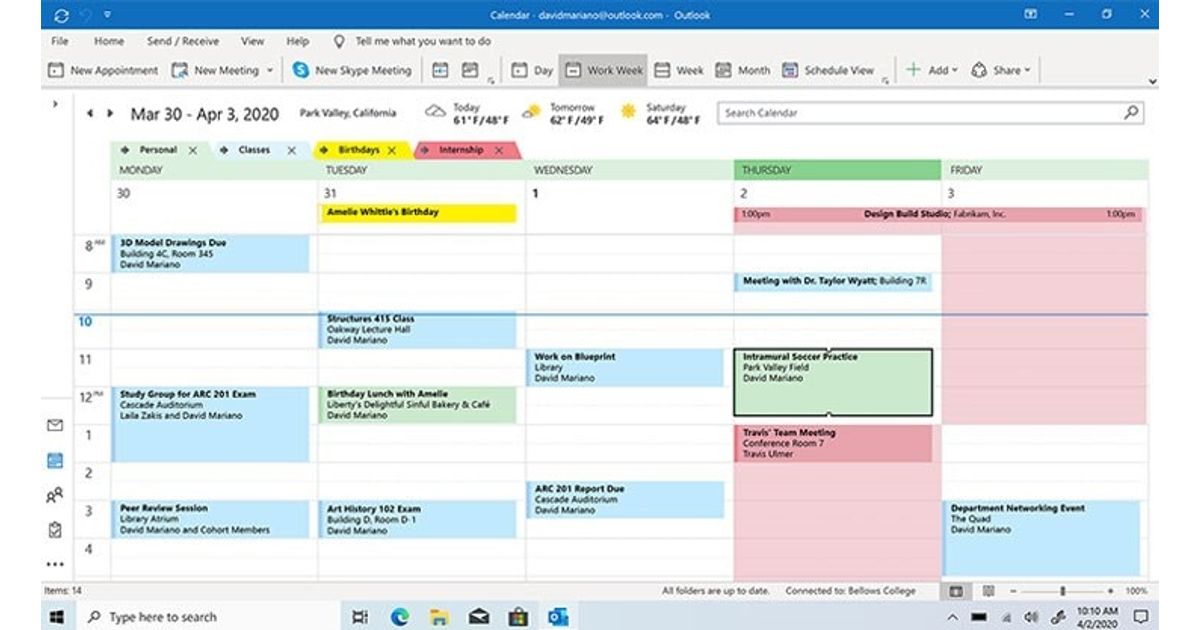Click the New Skype Meeting icon
The height and width of the screenshot is (630, 1200).
tap(301, 70)
